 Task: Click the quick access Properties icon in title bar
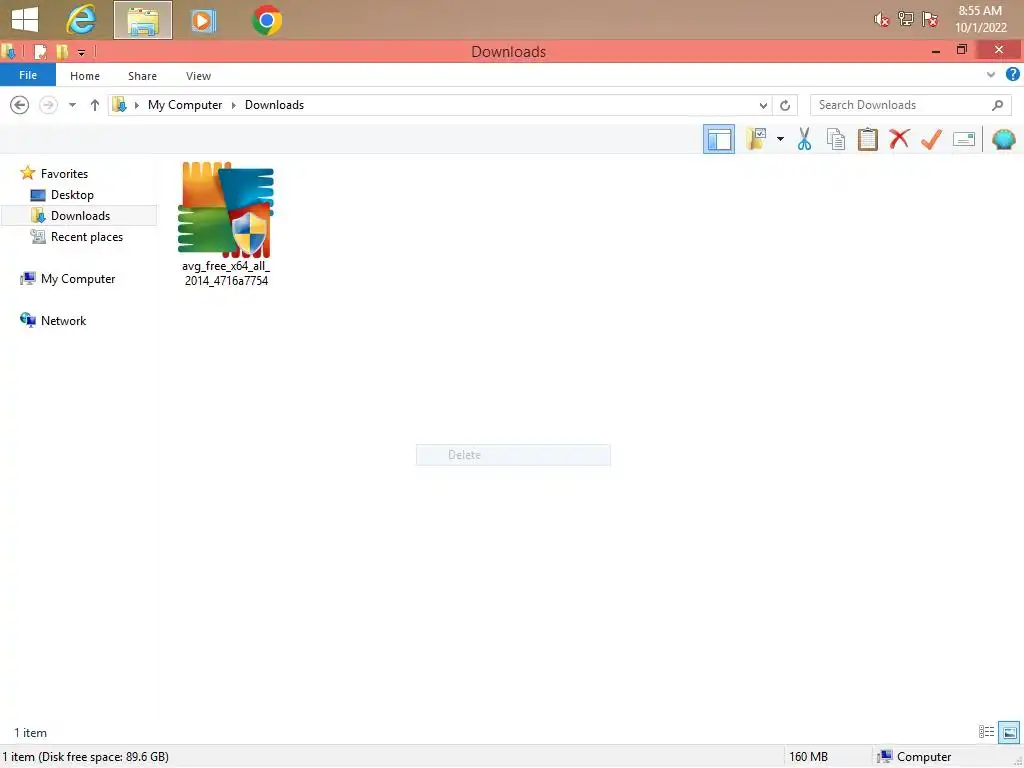click(40, 52)
